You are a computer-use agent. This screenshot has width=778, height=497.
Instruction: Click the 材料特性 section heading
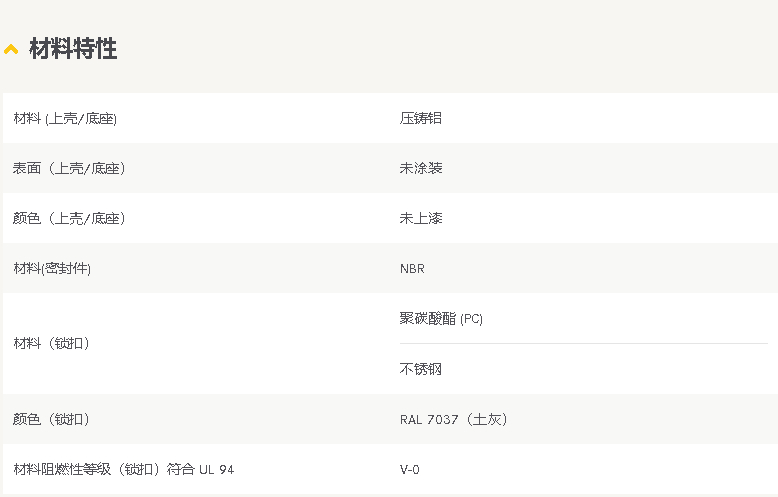73,49
